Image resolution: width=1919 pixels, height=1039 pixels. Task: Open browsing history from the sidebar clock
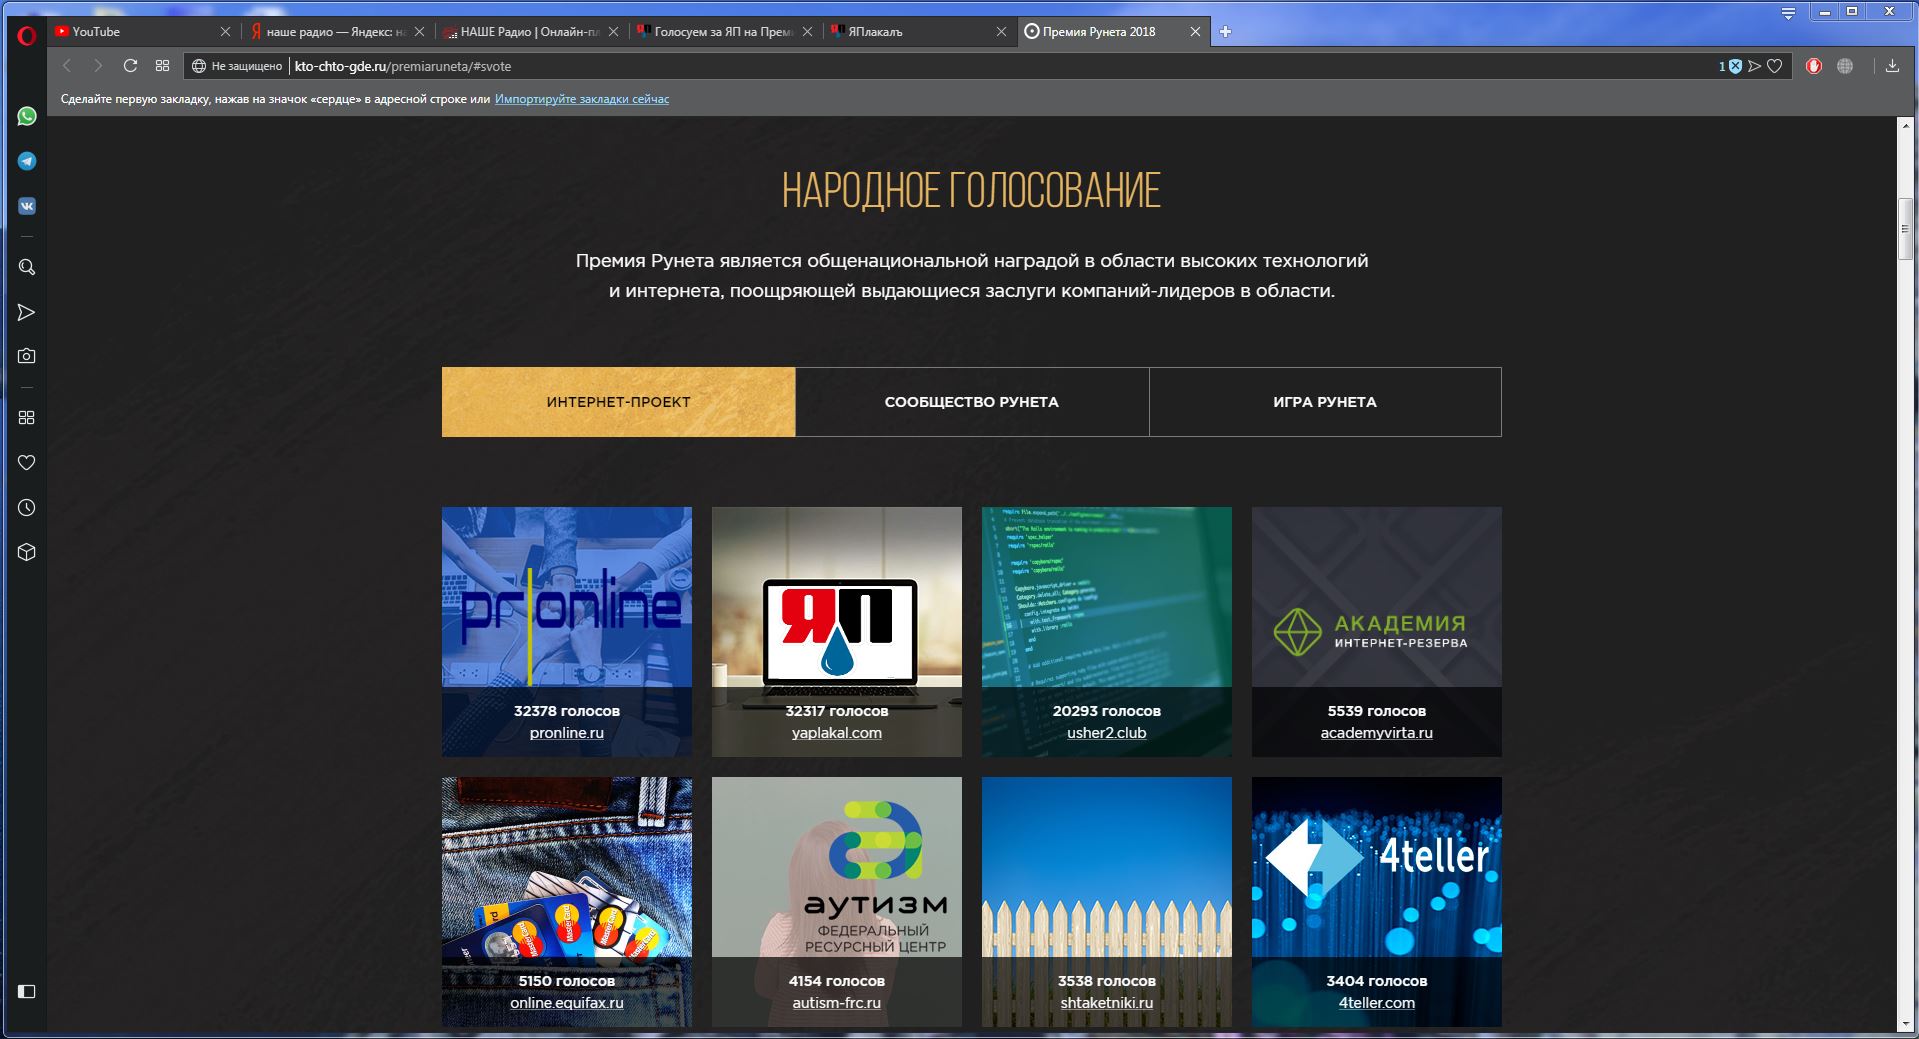[x=27, y=508]
